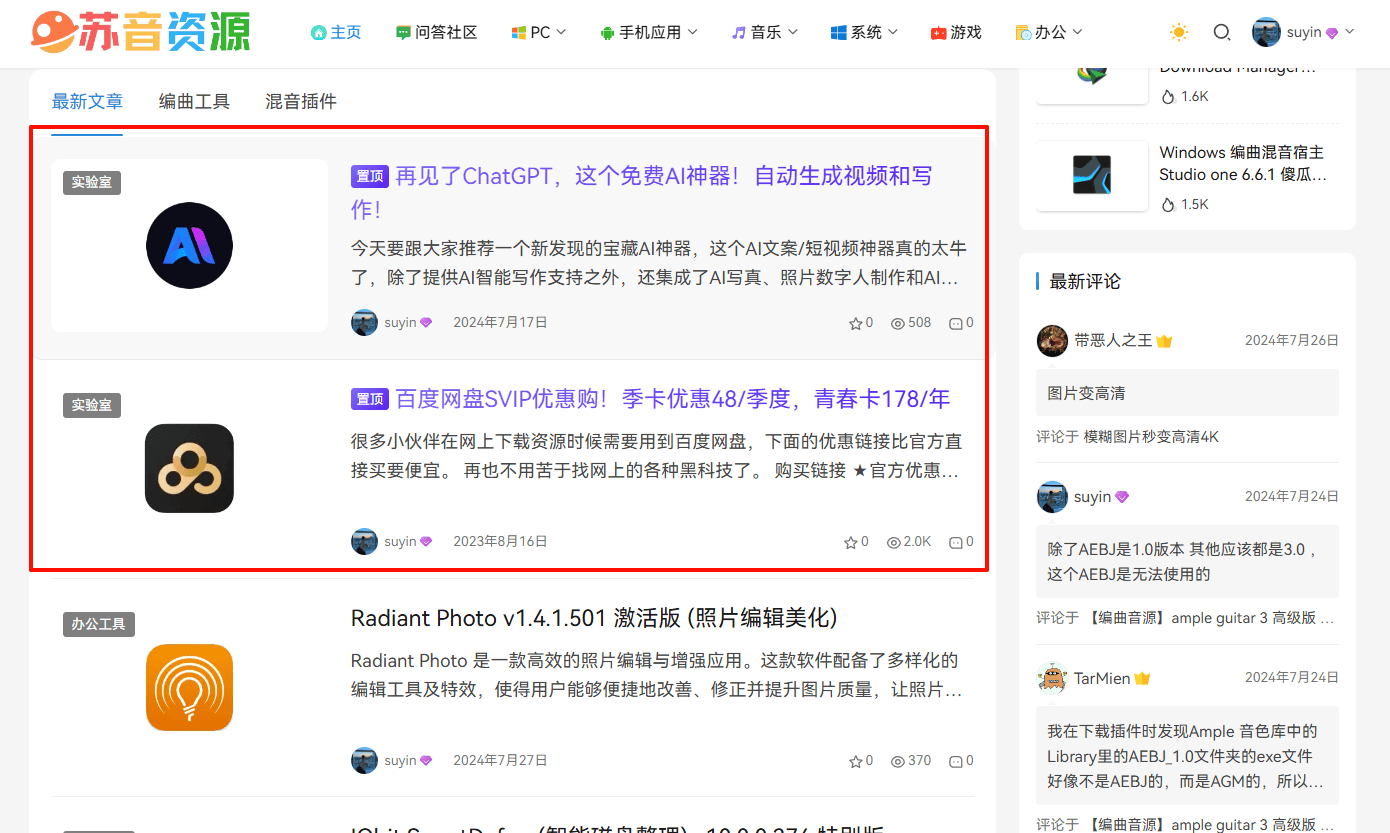This screenshot has width=1390, height=833.
Task: Click the comment icon on ChatGPT article
Action: (x=955, y=323)
